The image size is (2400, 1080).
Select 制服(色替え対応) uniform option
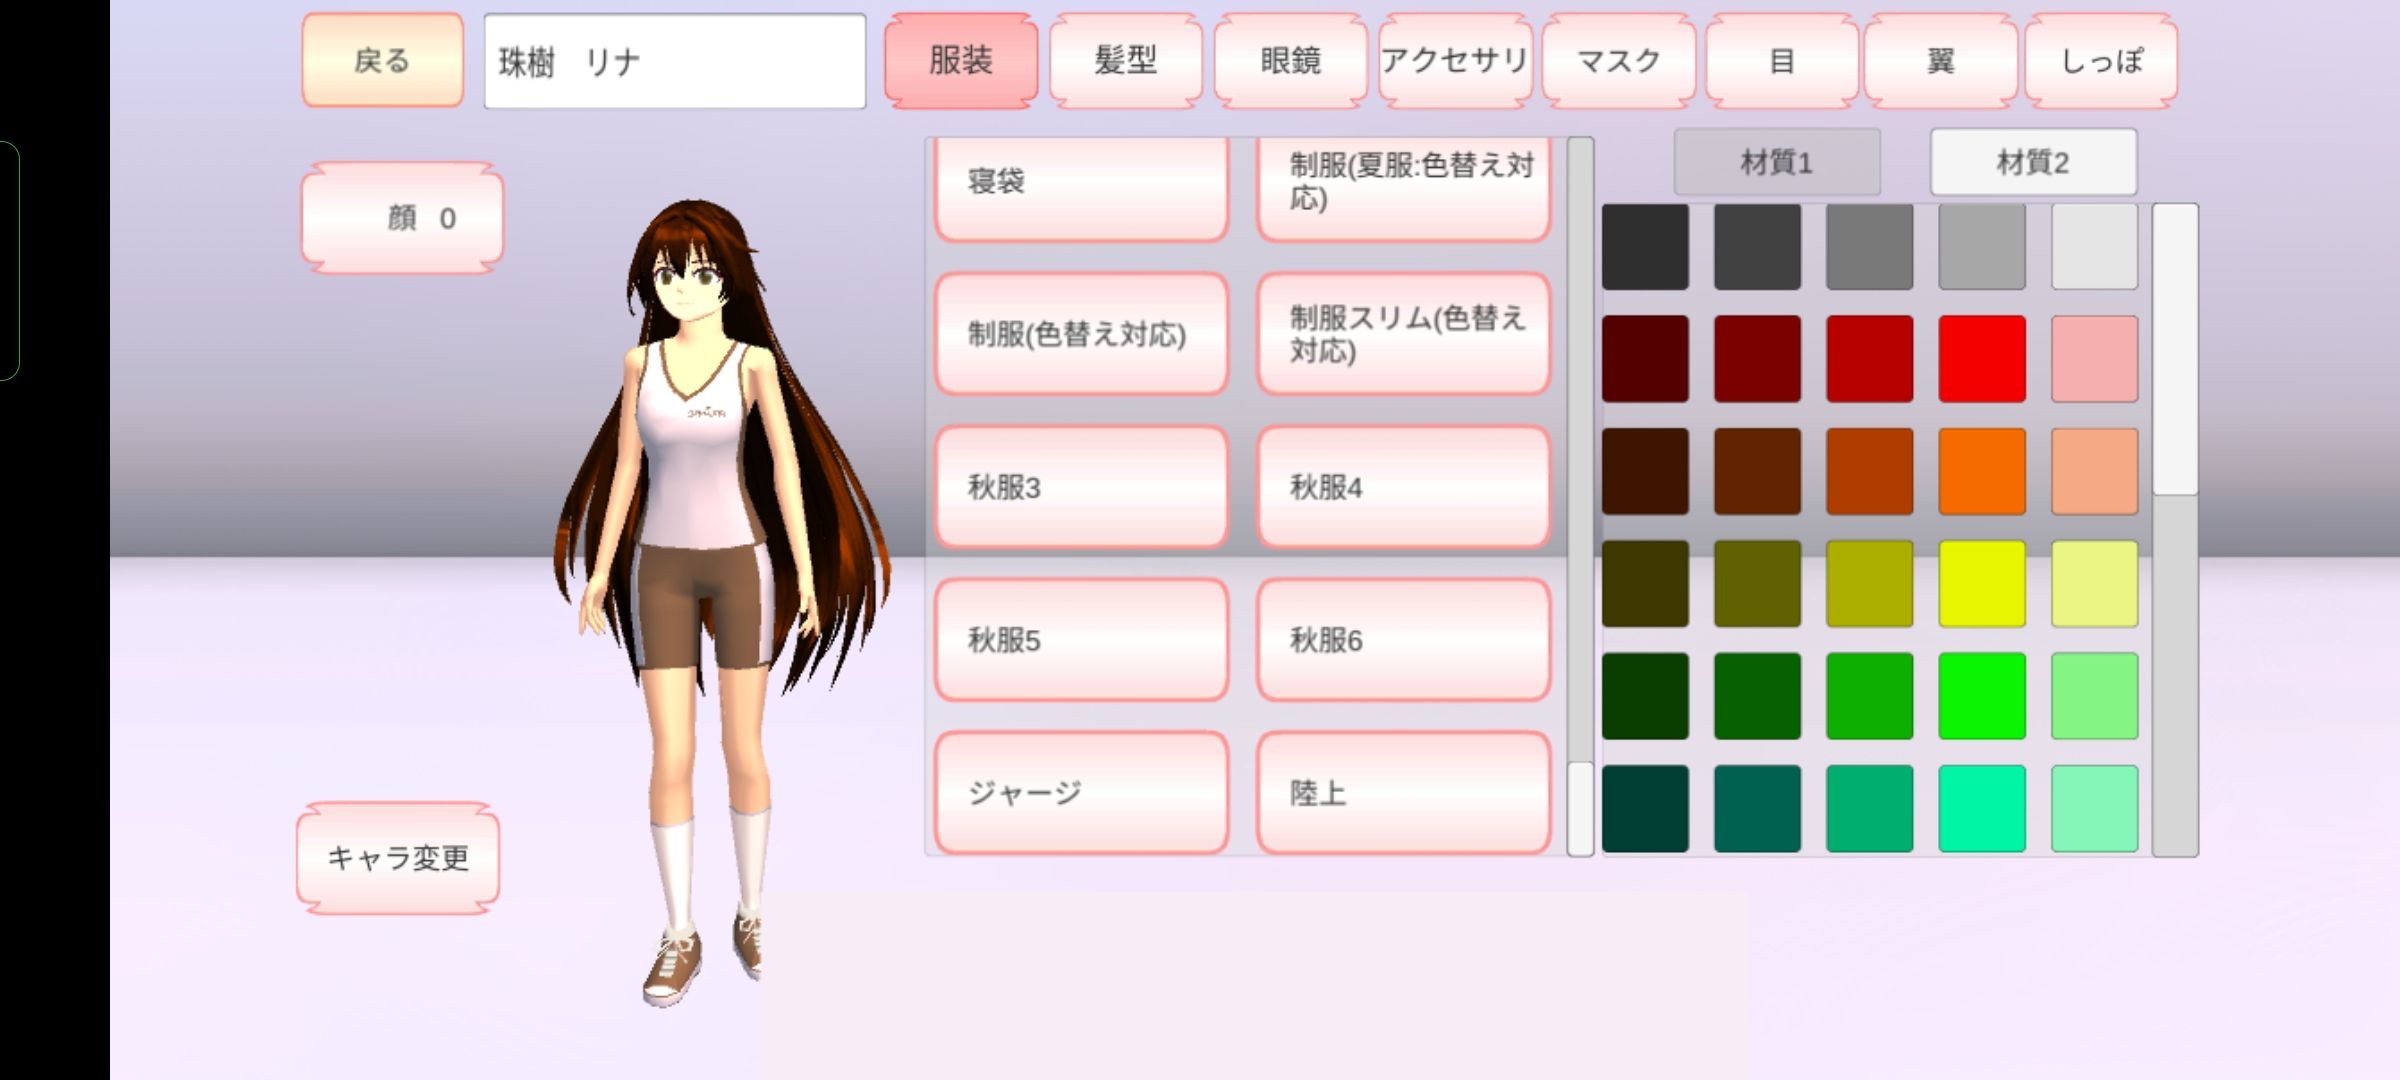(x=1081, y=334)
